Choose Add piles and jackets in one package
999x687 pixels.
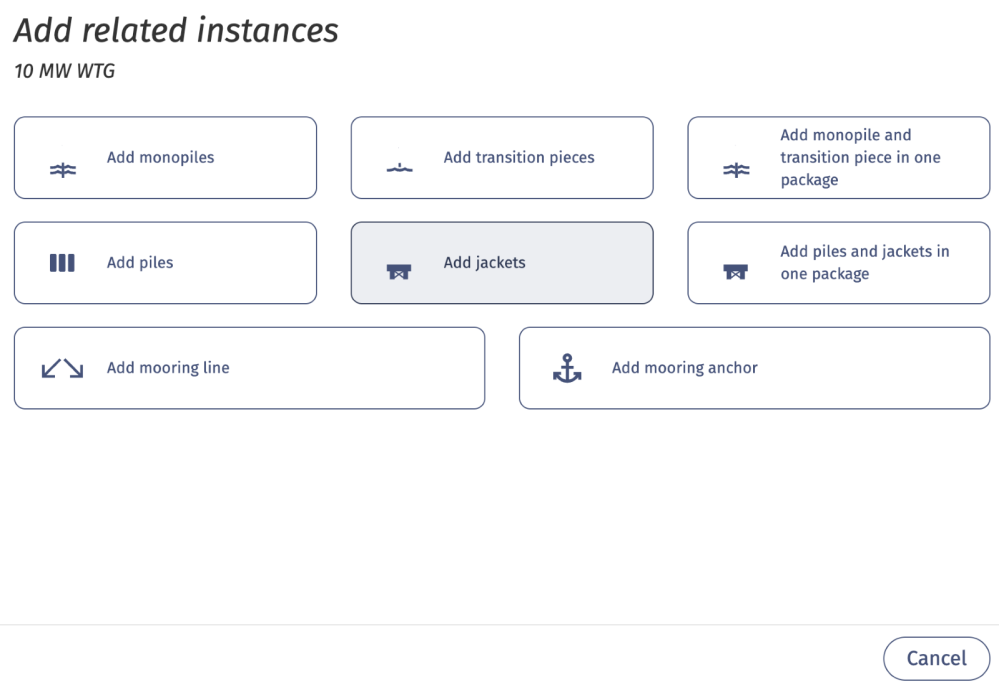838,263
